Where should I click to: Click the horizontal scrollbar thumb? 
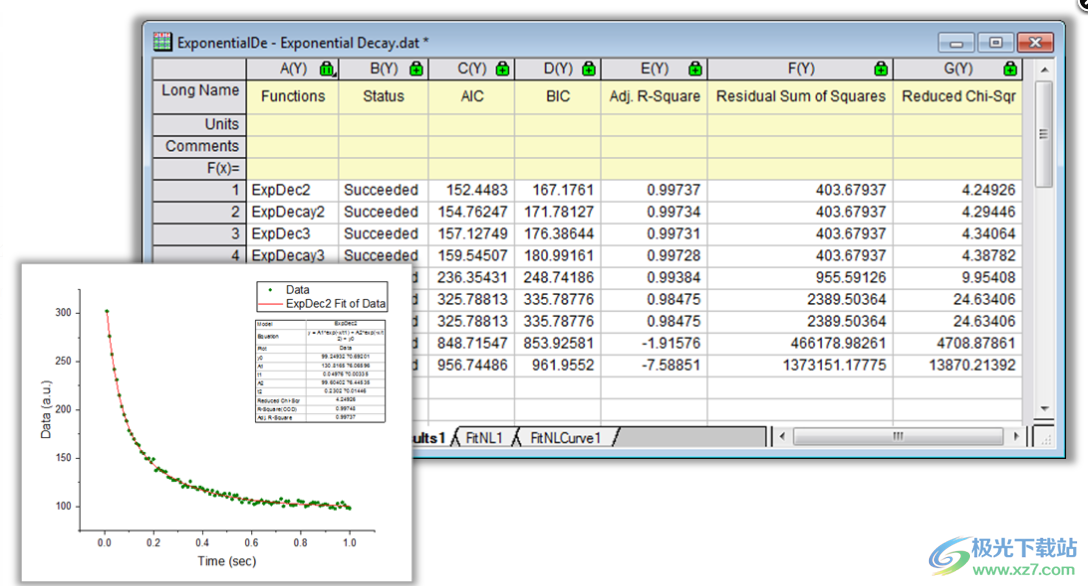click(x=899, y=436)
